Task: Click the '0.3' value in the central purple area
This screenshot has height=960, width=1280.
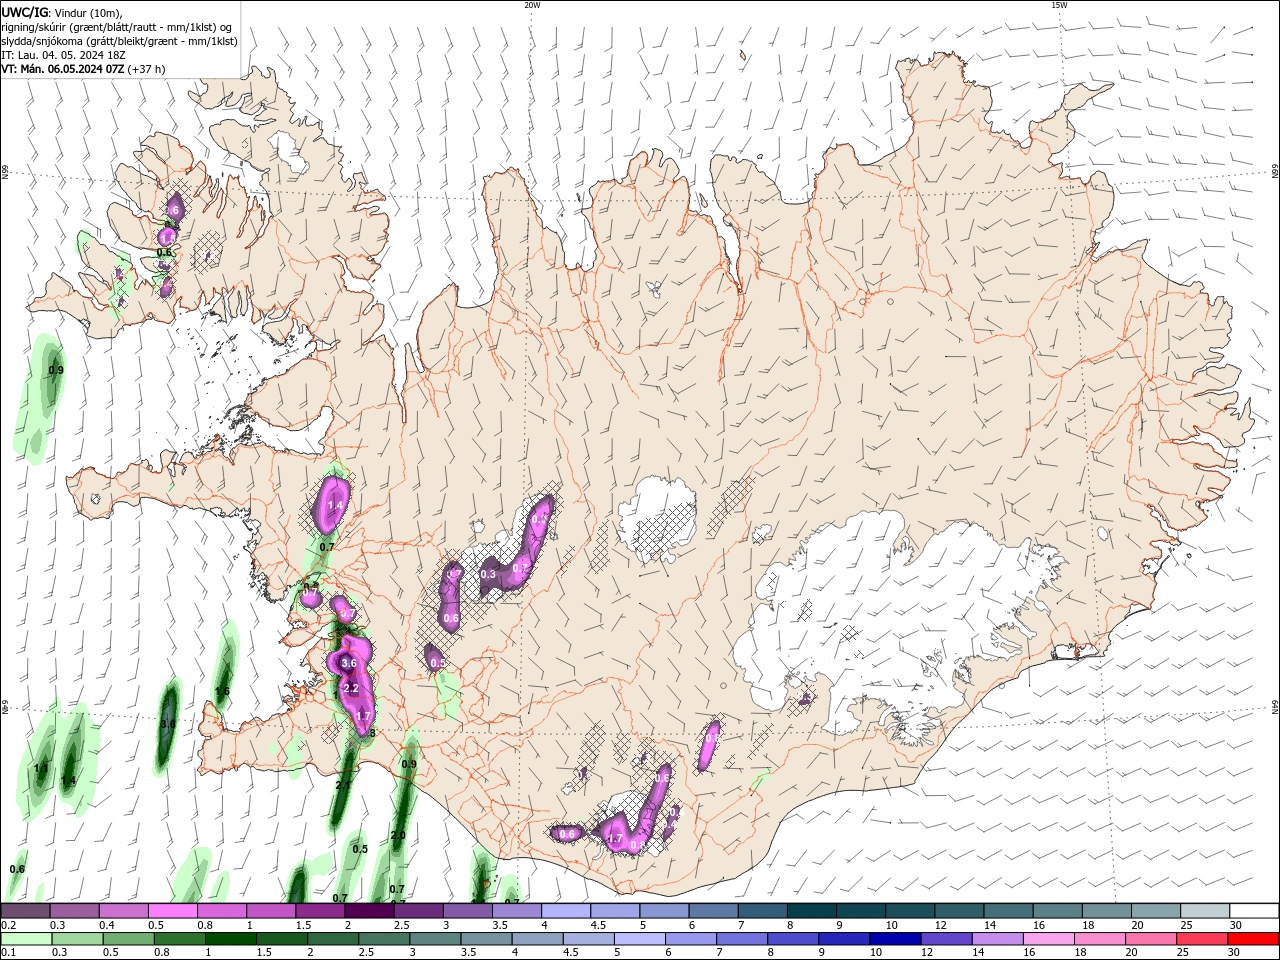Action: (488, 574)
